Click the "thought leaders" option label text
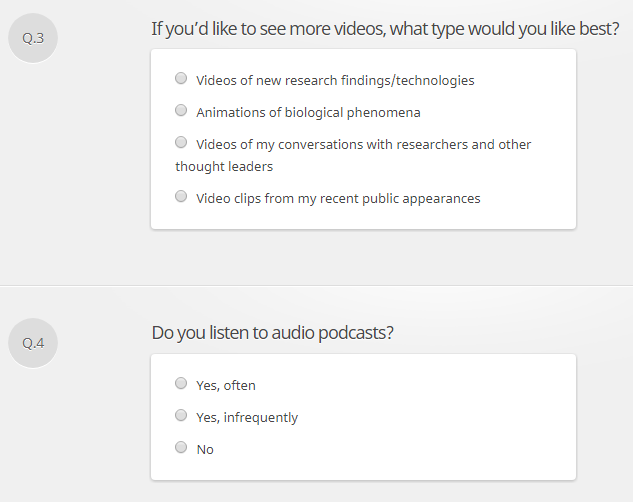Screen dimensions: 633x502 (224, 166)
